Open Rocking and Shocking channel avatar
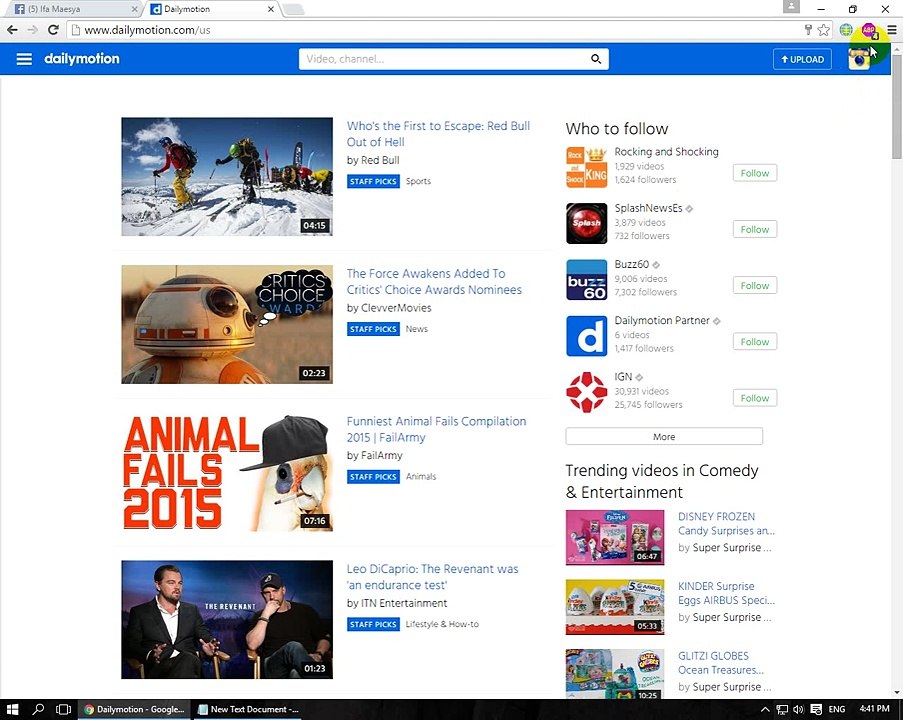The height and width of the screenshot is (720, 903). pos(586,167)
